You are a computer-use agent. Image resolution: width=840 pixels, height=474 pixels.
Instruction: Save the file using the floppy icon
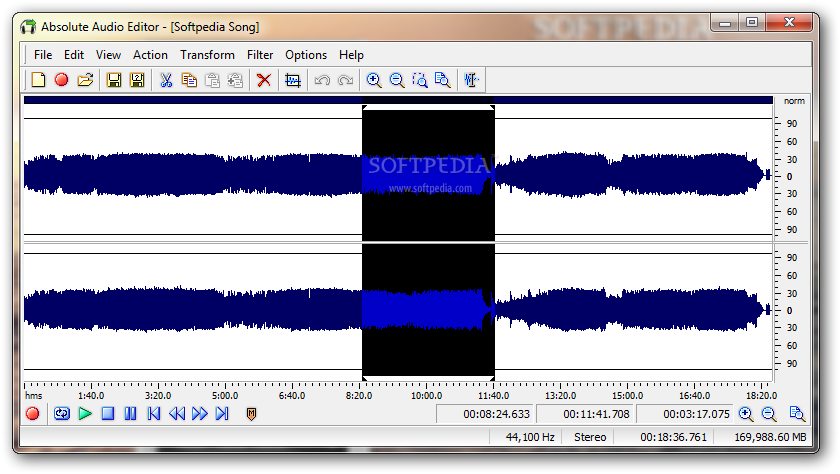pos(114,80)
